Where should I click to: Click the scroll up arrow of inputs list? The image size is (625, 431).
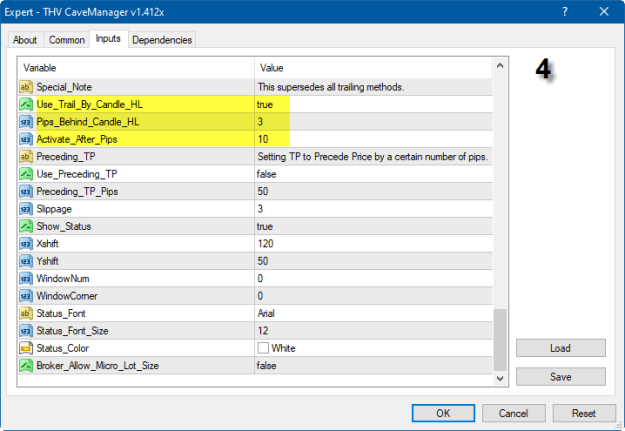point(500,65)
